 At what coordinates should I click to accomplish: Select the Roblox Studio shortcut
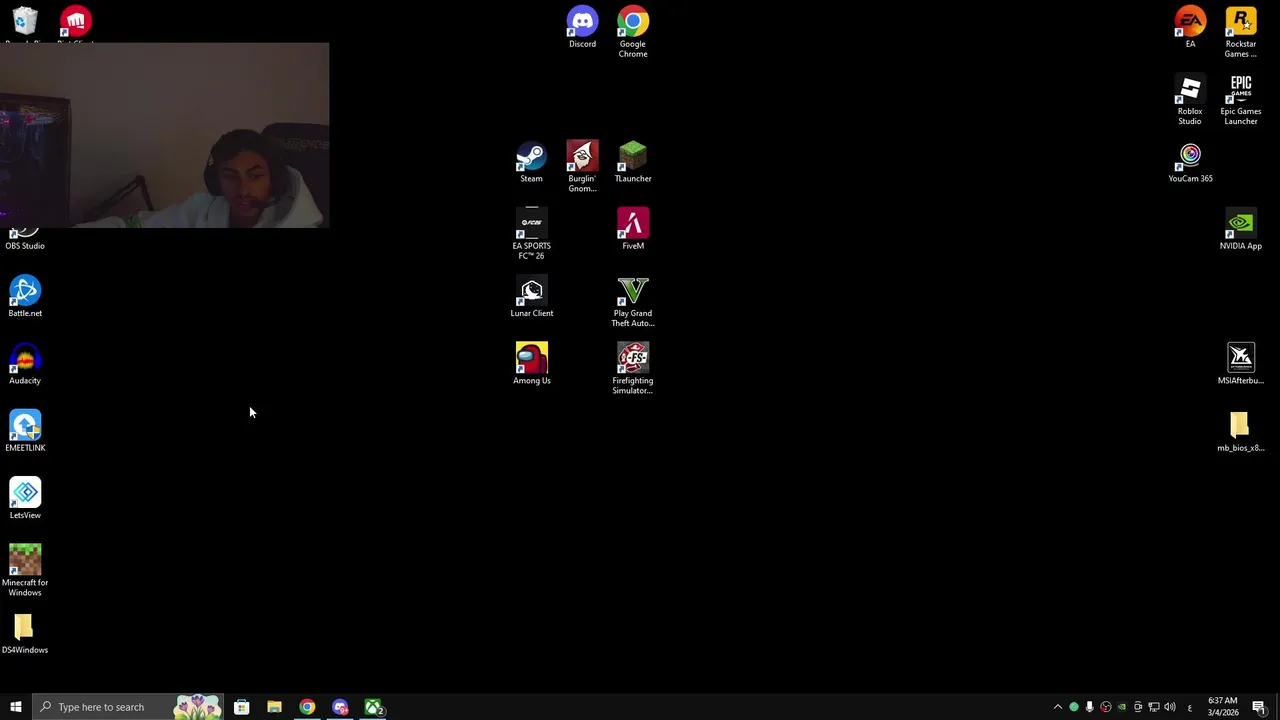point(1189,100)
